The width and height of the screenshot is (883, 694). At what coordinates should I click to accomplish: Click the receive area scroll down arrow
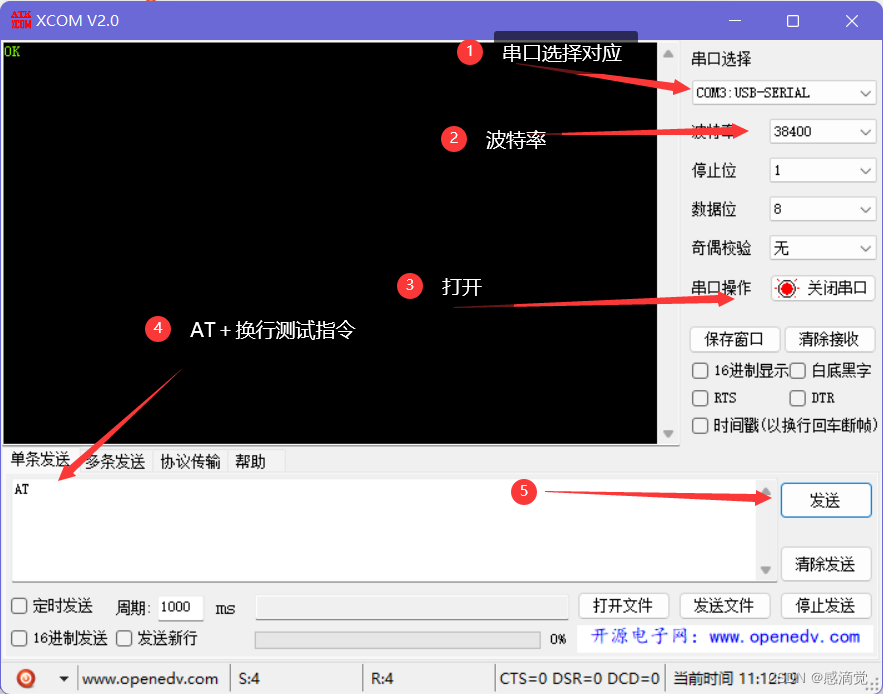click(668, 434)
